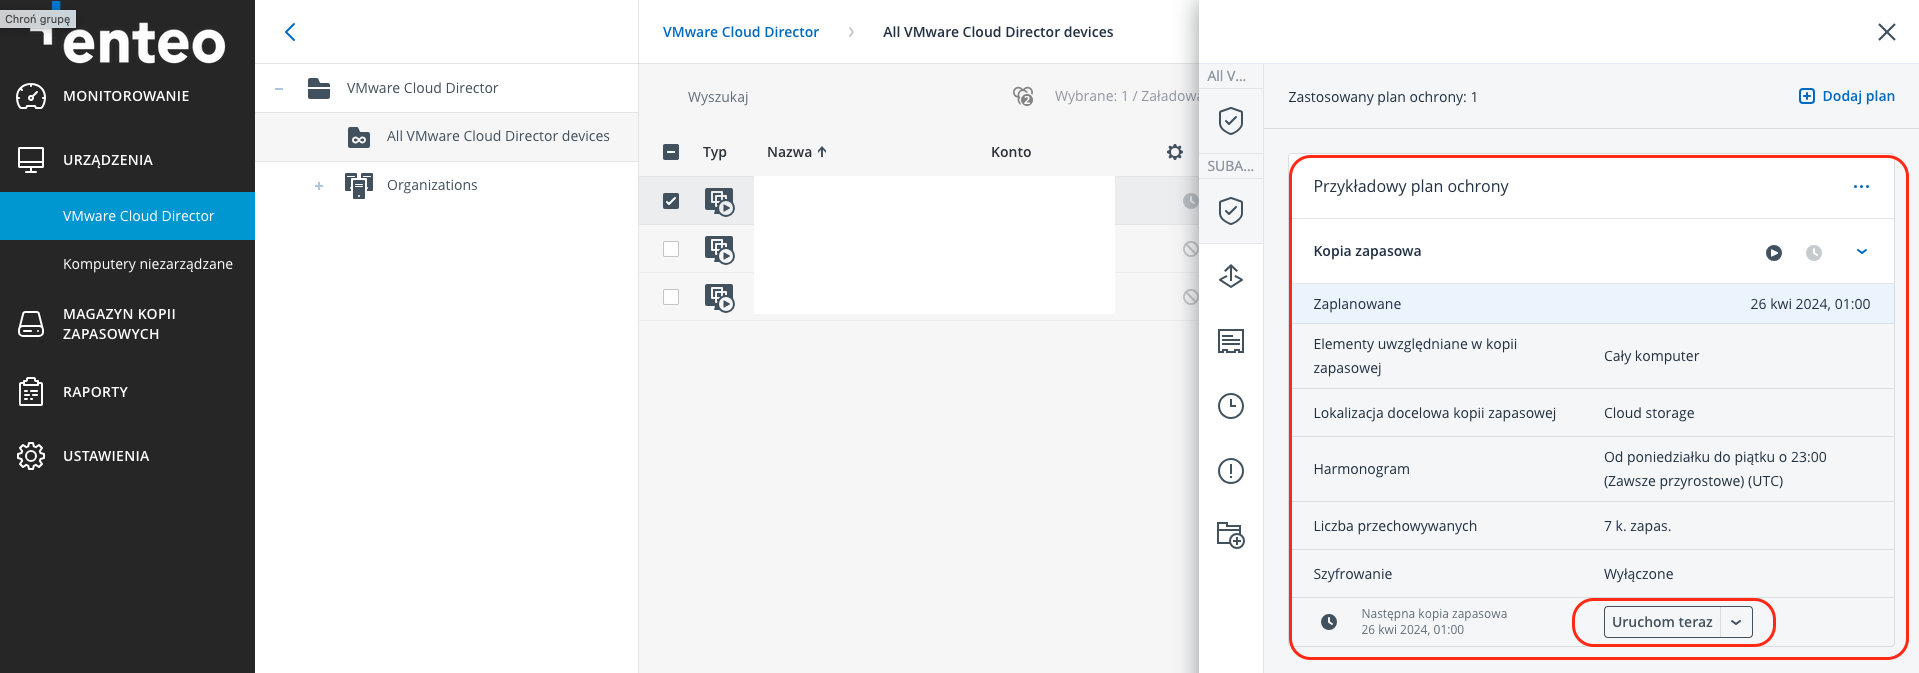Click the backup storage drive icon

click(31, 324)
